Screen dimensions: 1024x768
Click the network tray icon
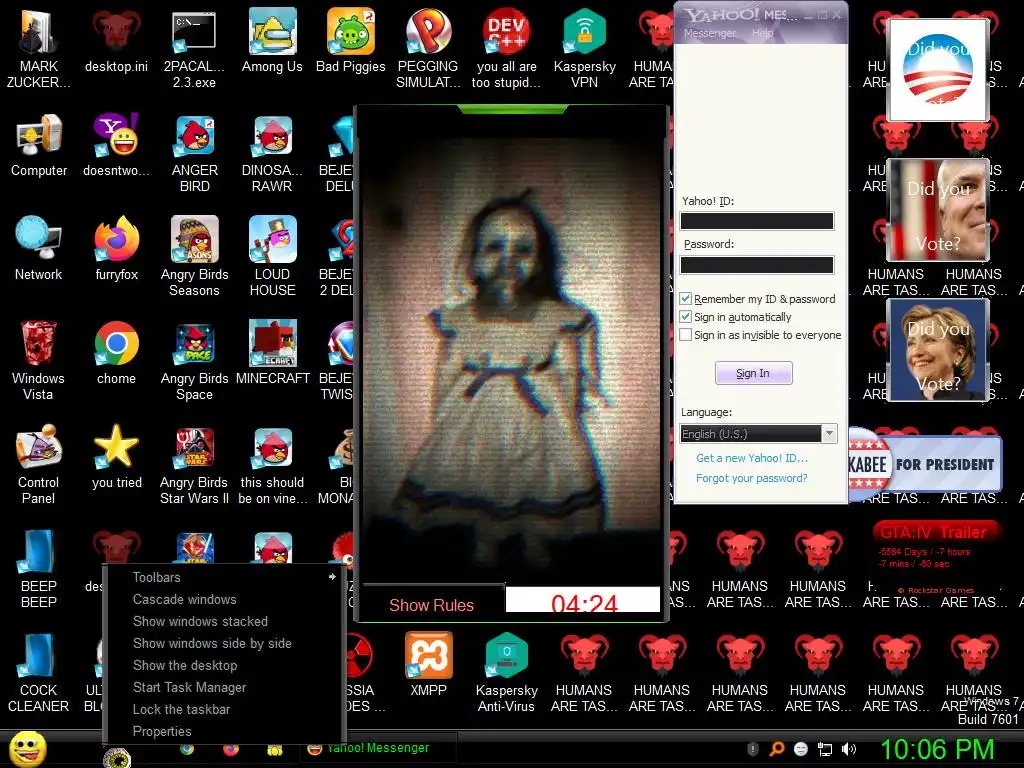[825, 749]
